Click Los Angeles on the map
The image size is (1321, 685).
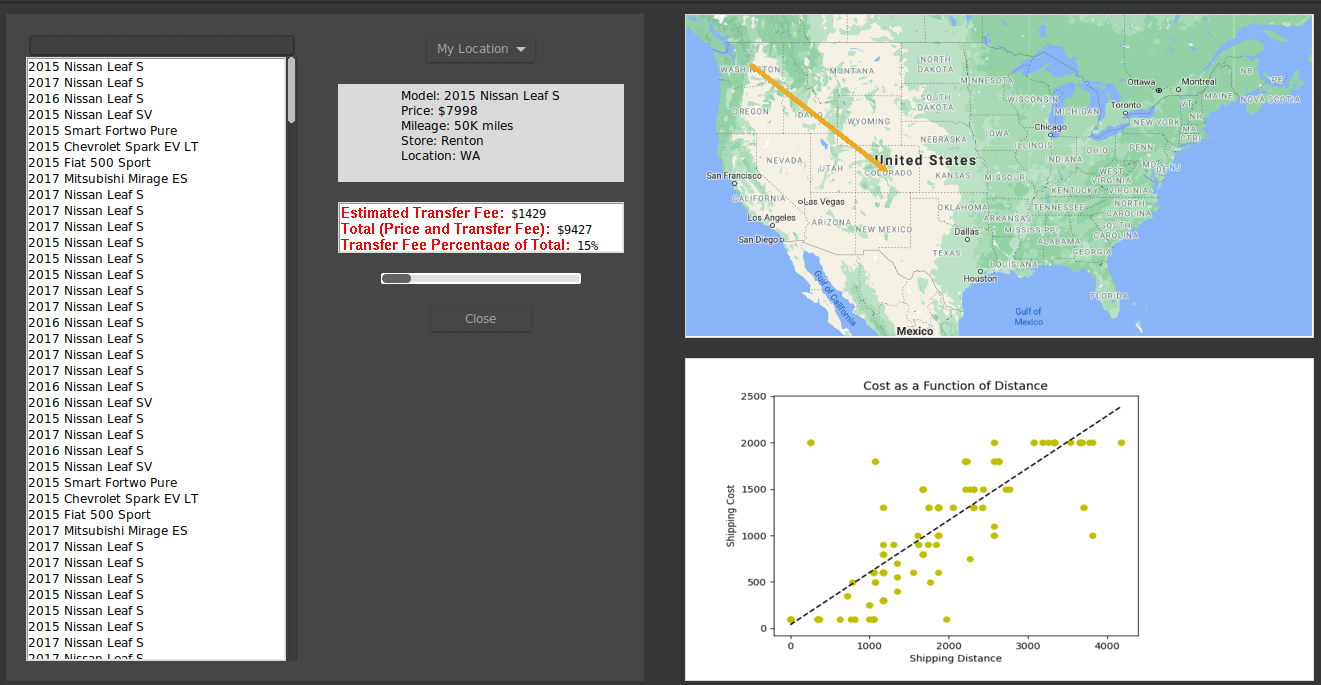[772, 217]
